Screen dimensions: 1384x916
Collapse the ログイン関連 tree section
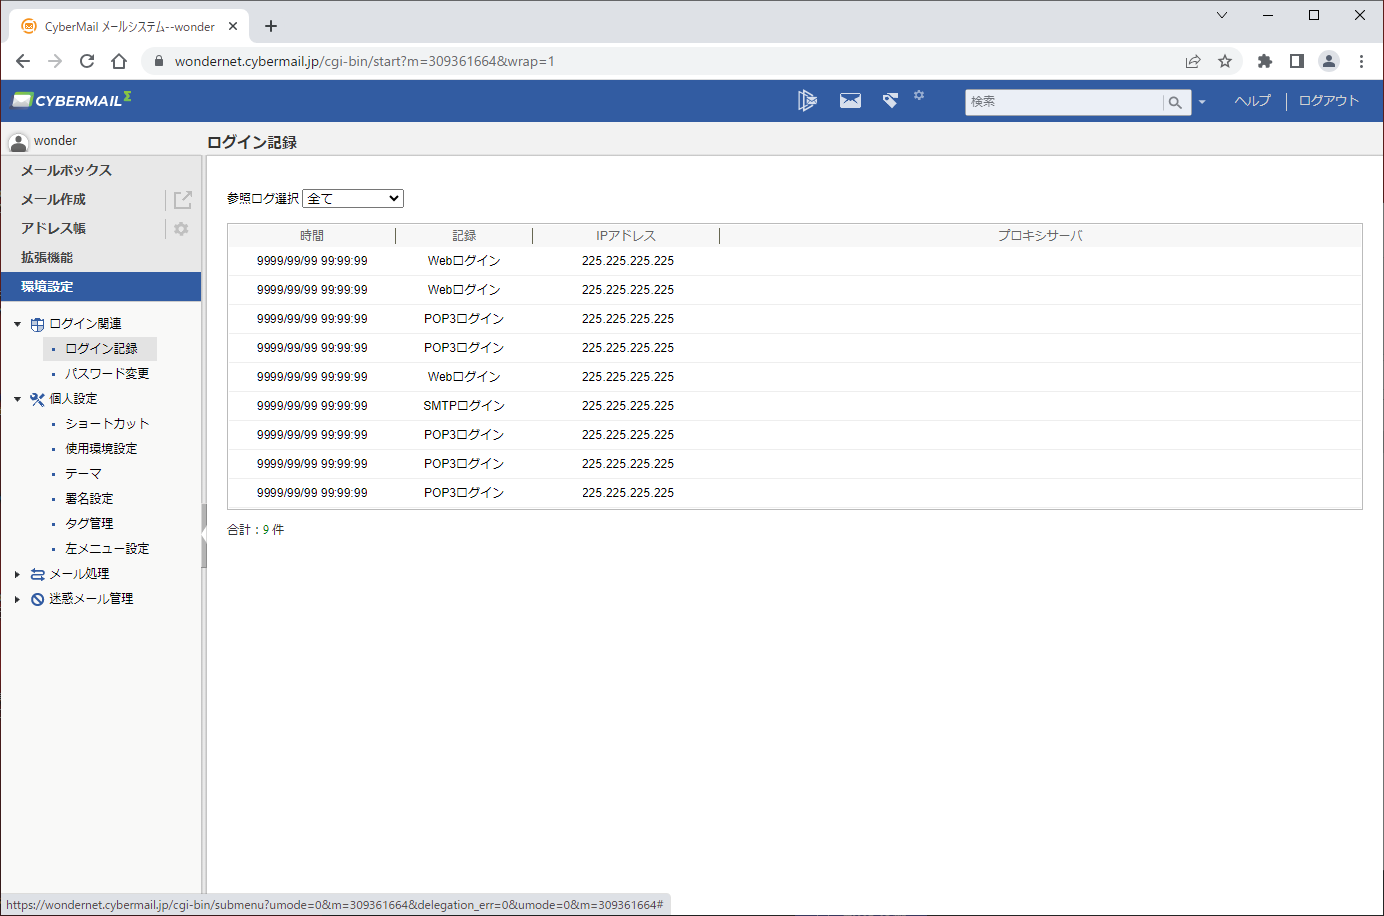click(17, 324)
